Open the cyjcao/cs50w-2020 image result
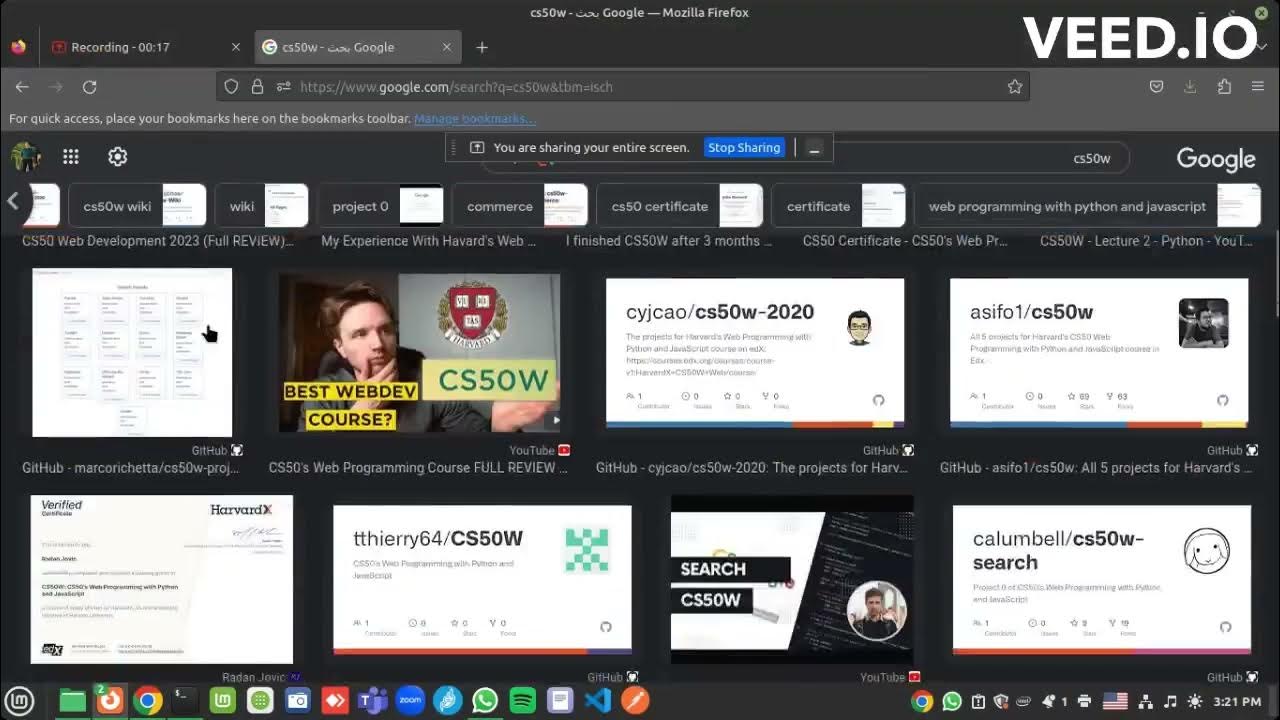The image size is (1280, 720). pyautogui.click(x=755, y=353)
